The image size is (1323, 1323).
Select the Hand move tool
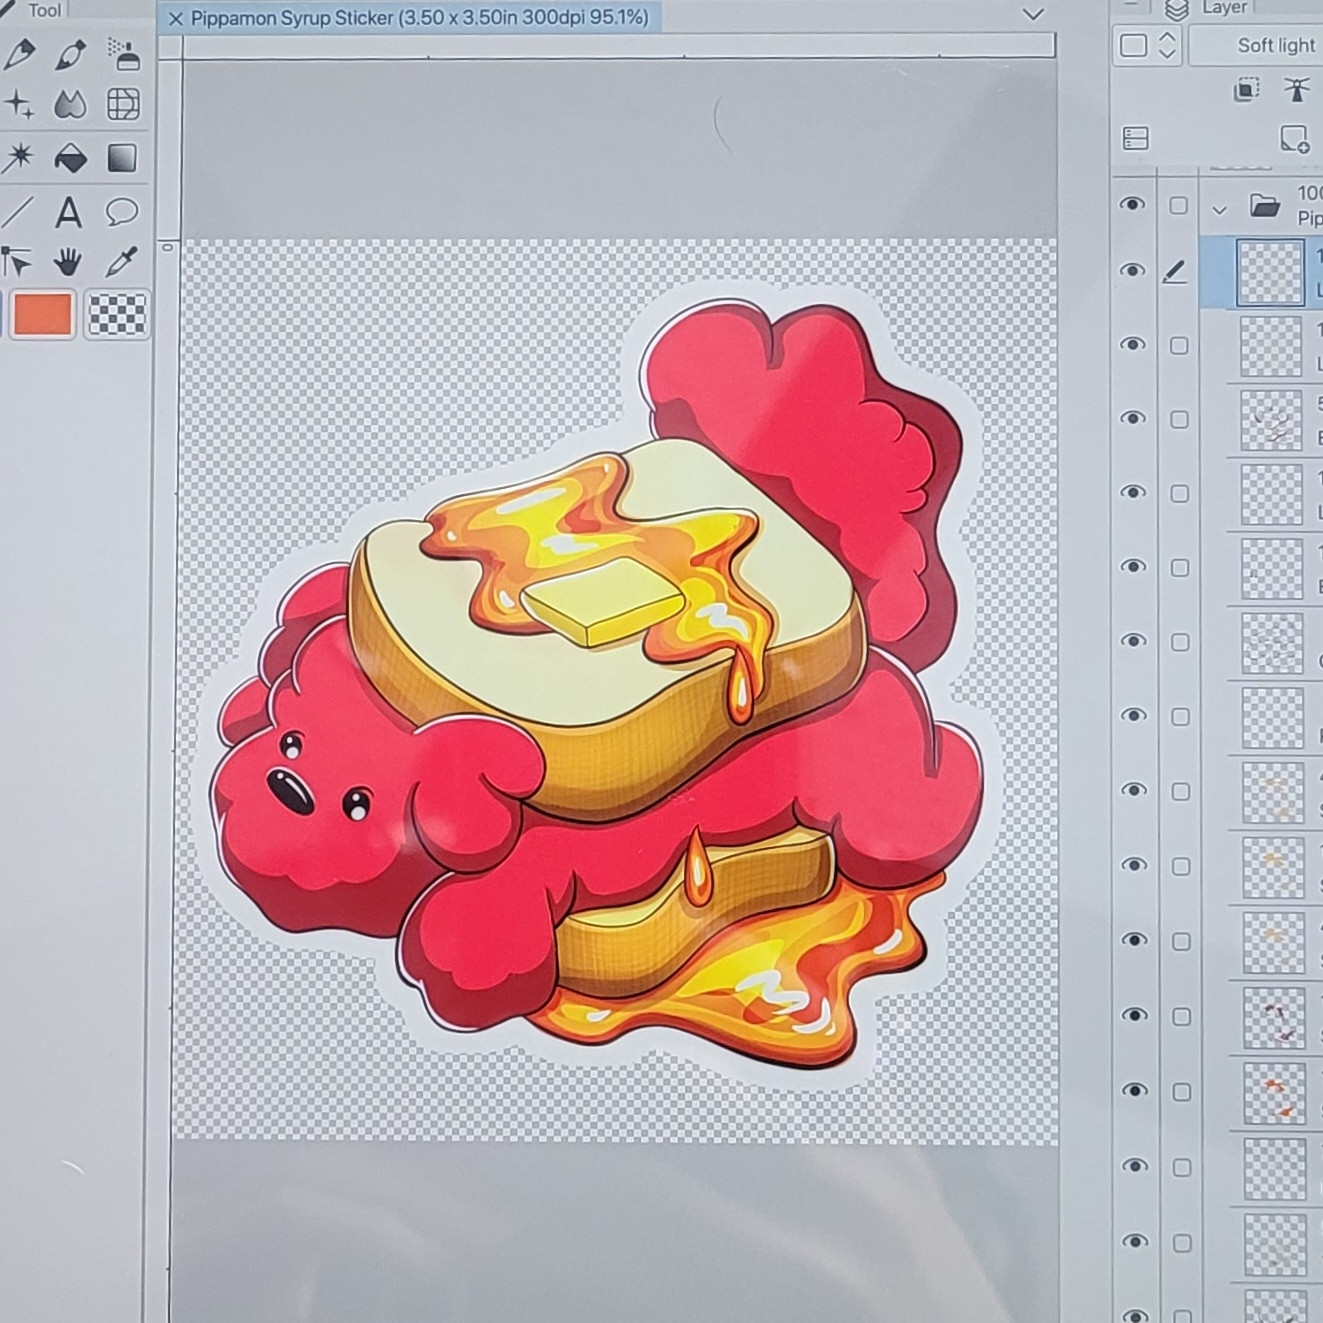(68, 263)
